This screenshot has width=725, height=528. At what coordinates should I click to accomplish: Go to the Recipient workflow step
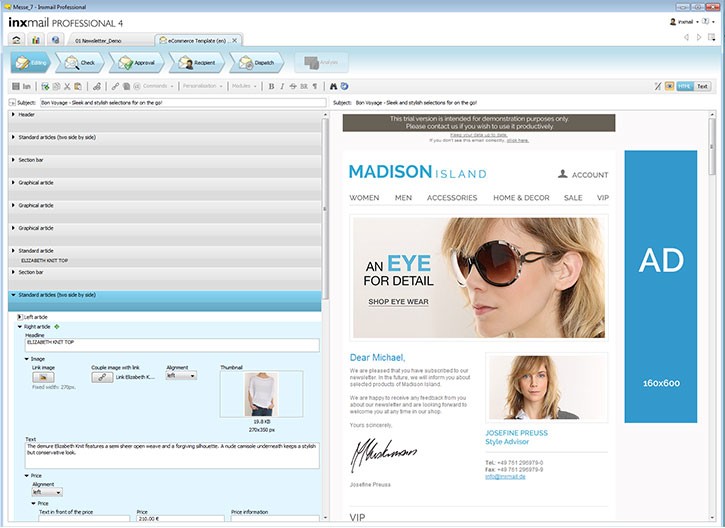tap(197, 62)
